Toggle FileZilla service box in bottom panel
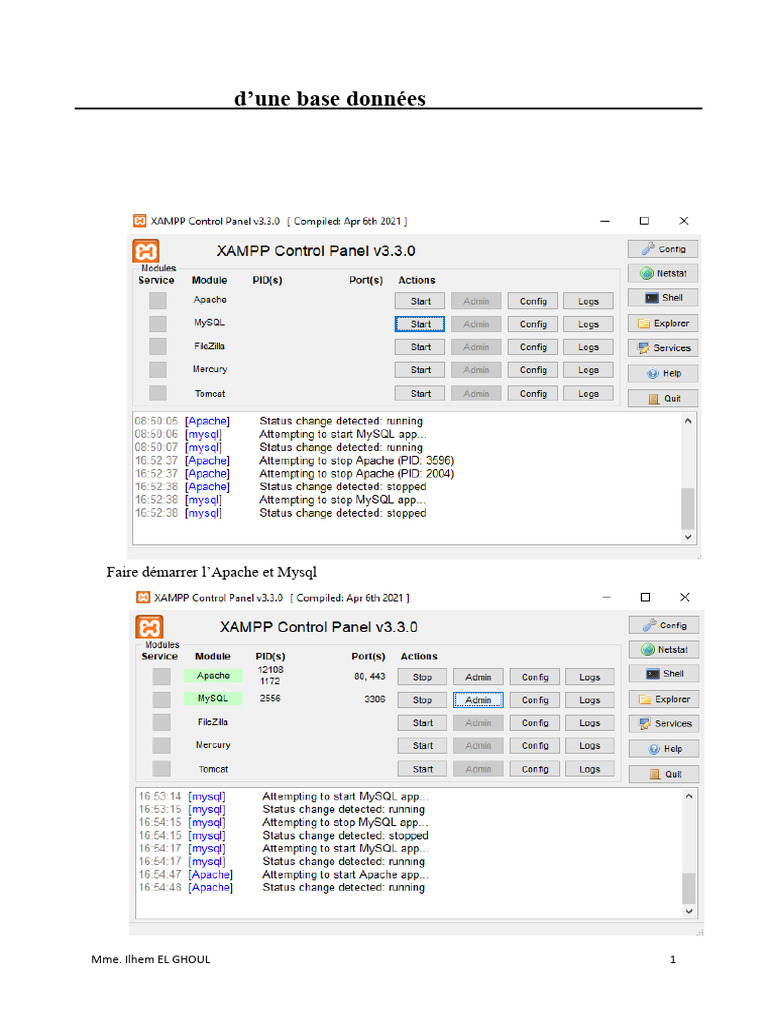Image resolution: width=768 pixels, height=1024 pixels. pos(161,722)
